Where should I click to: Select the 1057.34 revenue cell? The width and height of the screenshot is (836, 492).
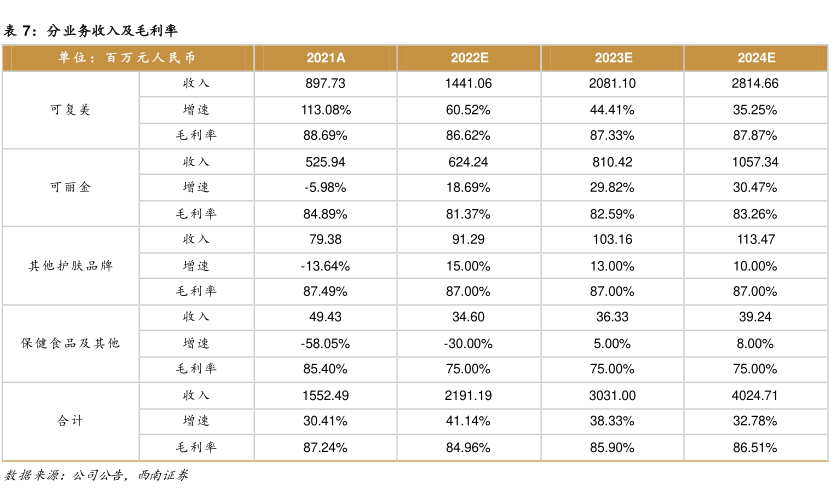pyautogui.click(x=757, y=161)
